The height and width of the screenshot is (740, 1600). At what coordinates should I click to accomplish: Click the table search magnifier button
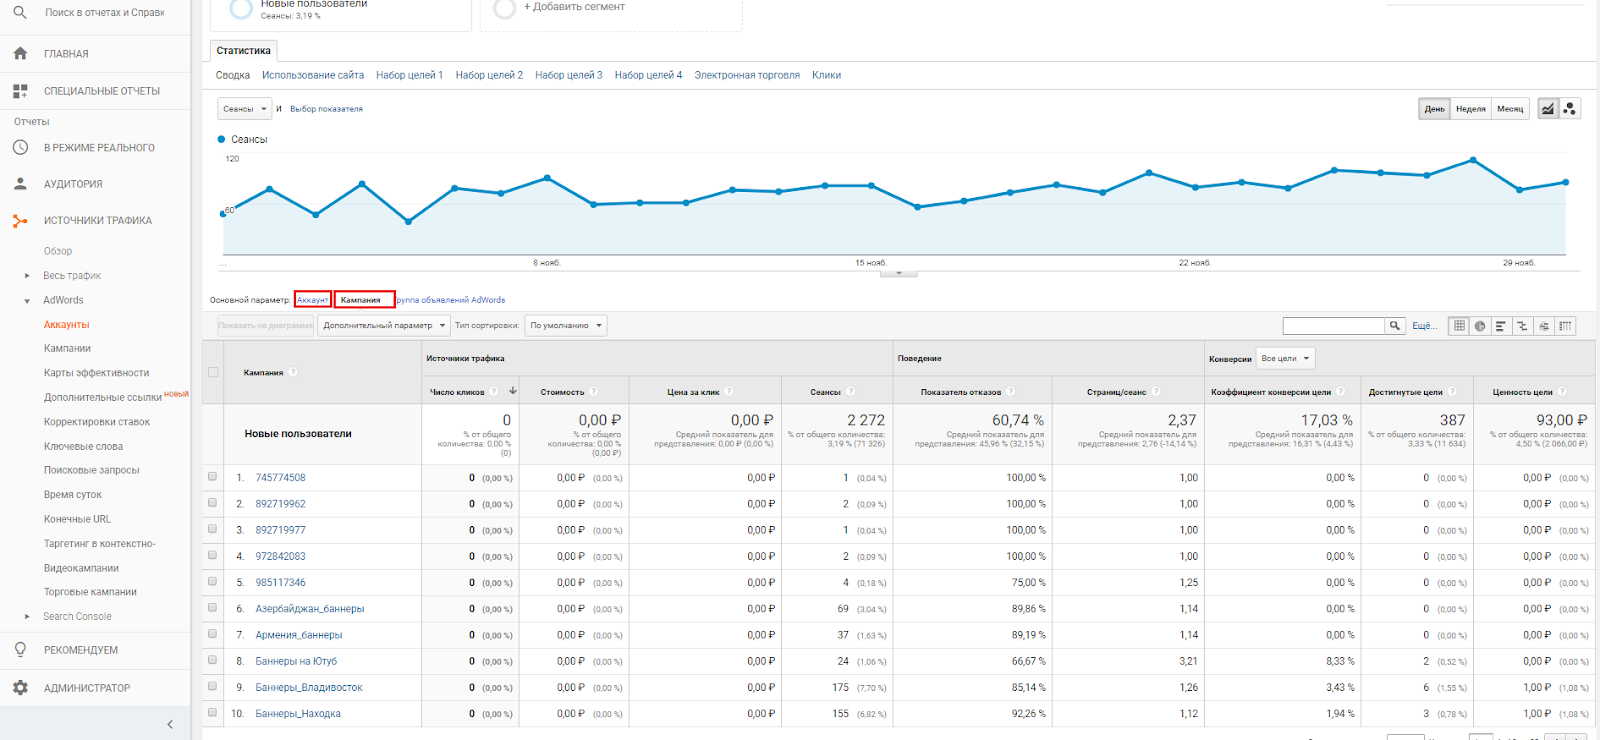(x=1394, y=326)
